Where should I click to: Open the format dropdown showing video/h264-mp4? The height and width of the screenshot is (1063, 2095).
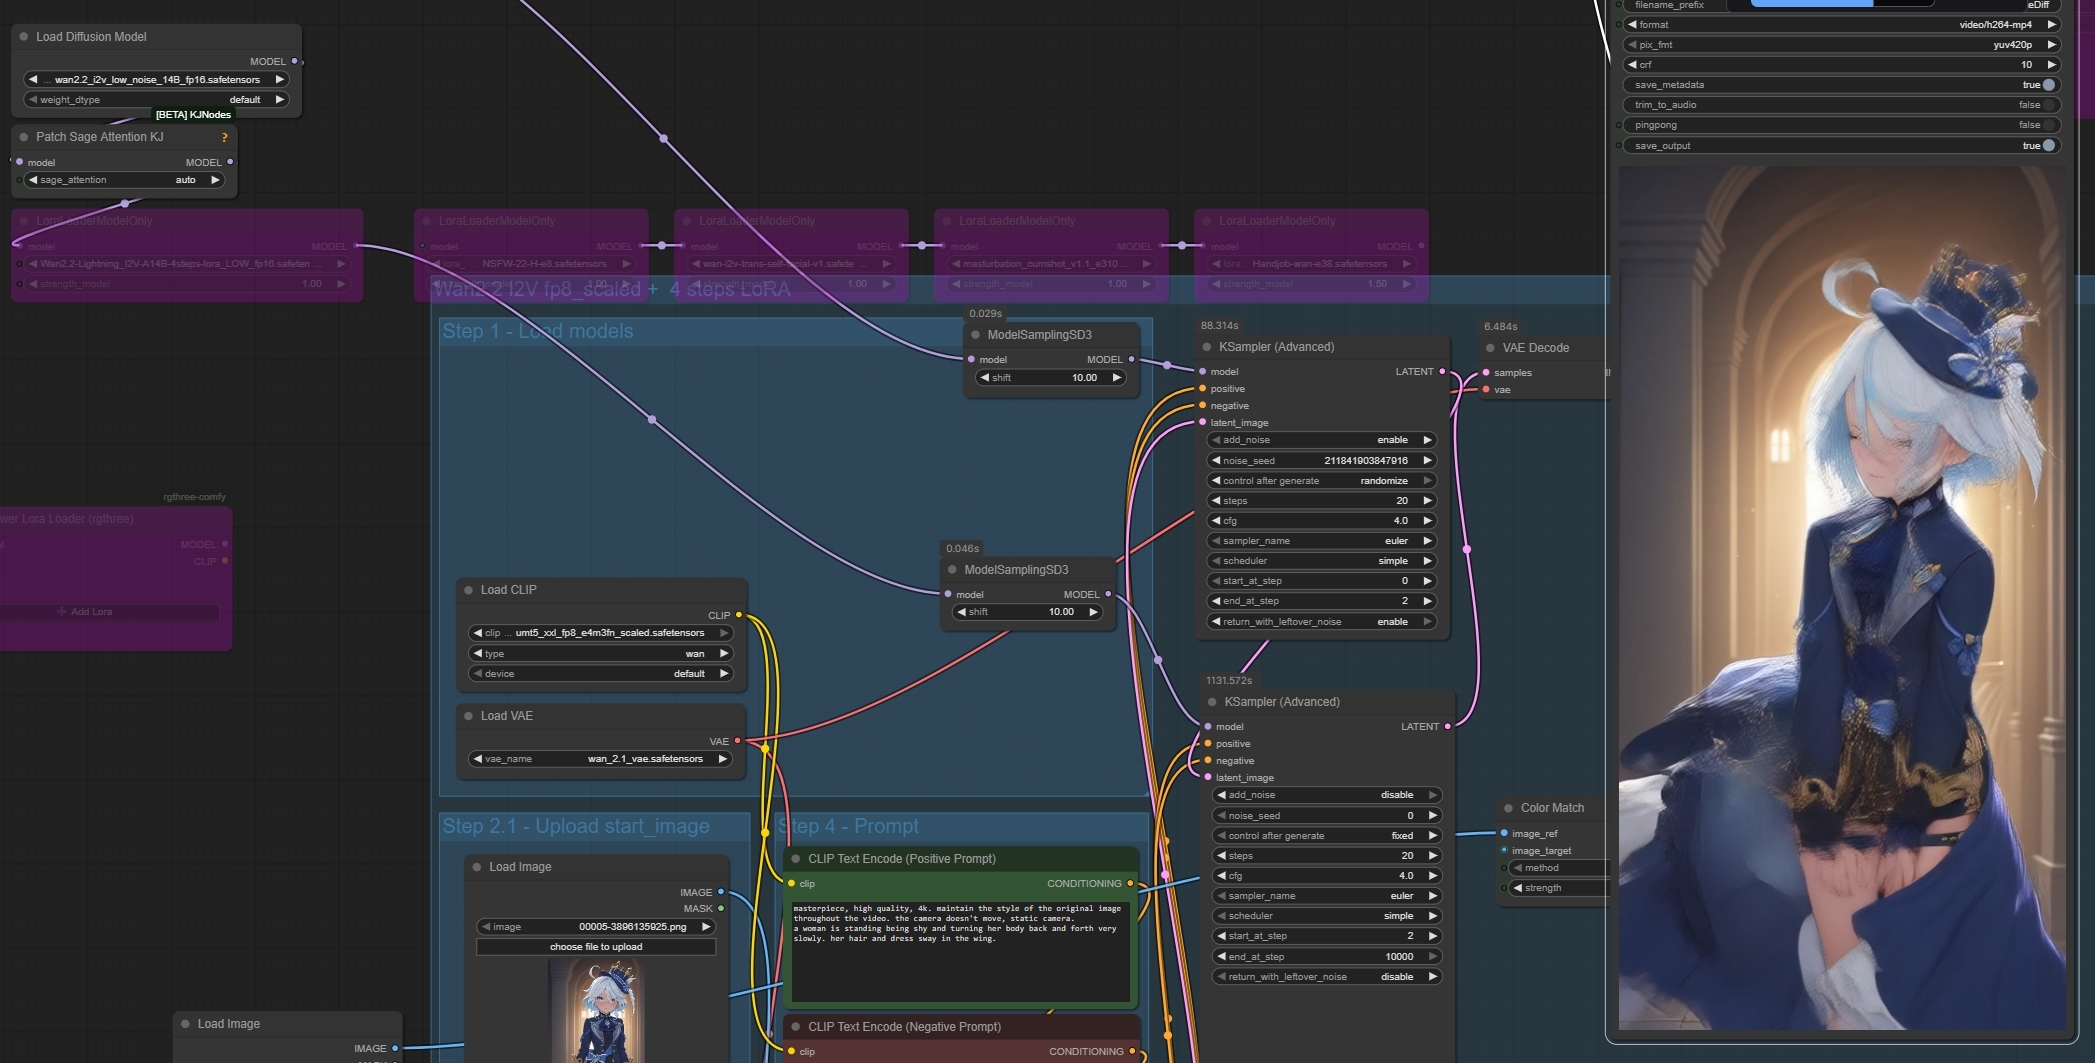click(1840, 25)
